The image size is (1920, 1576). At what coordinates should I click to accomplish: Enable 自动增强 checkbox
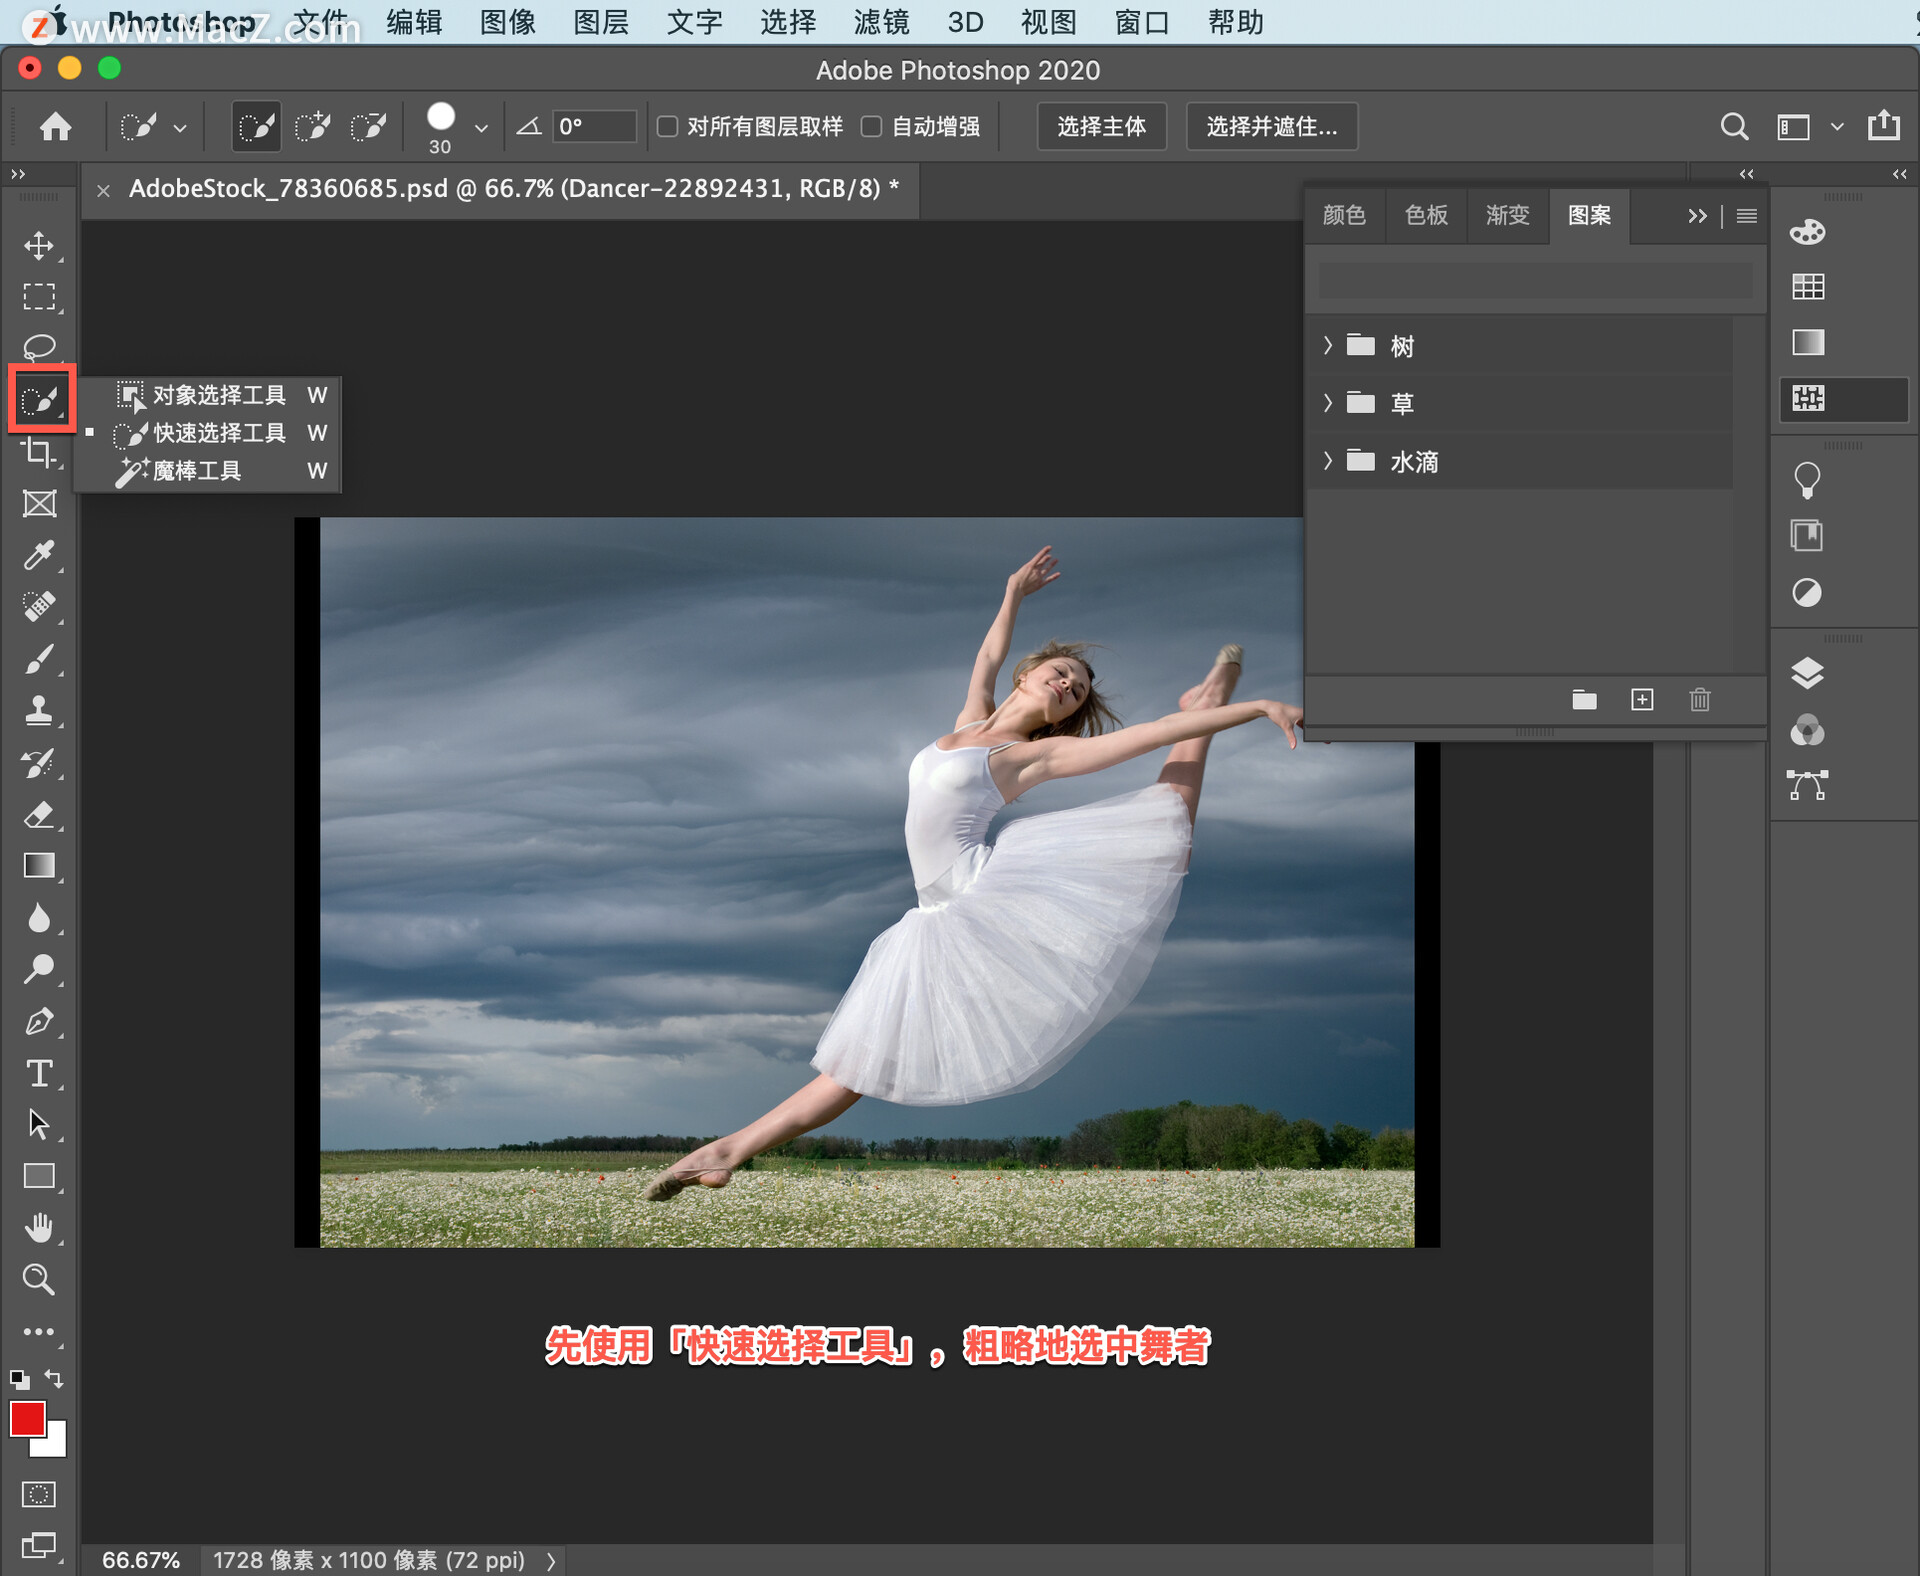871,126
